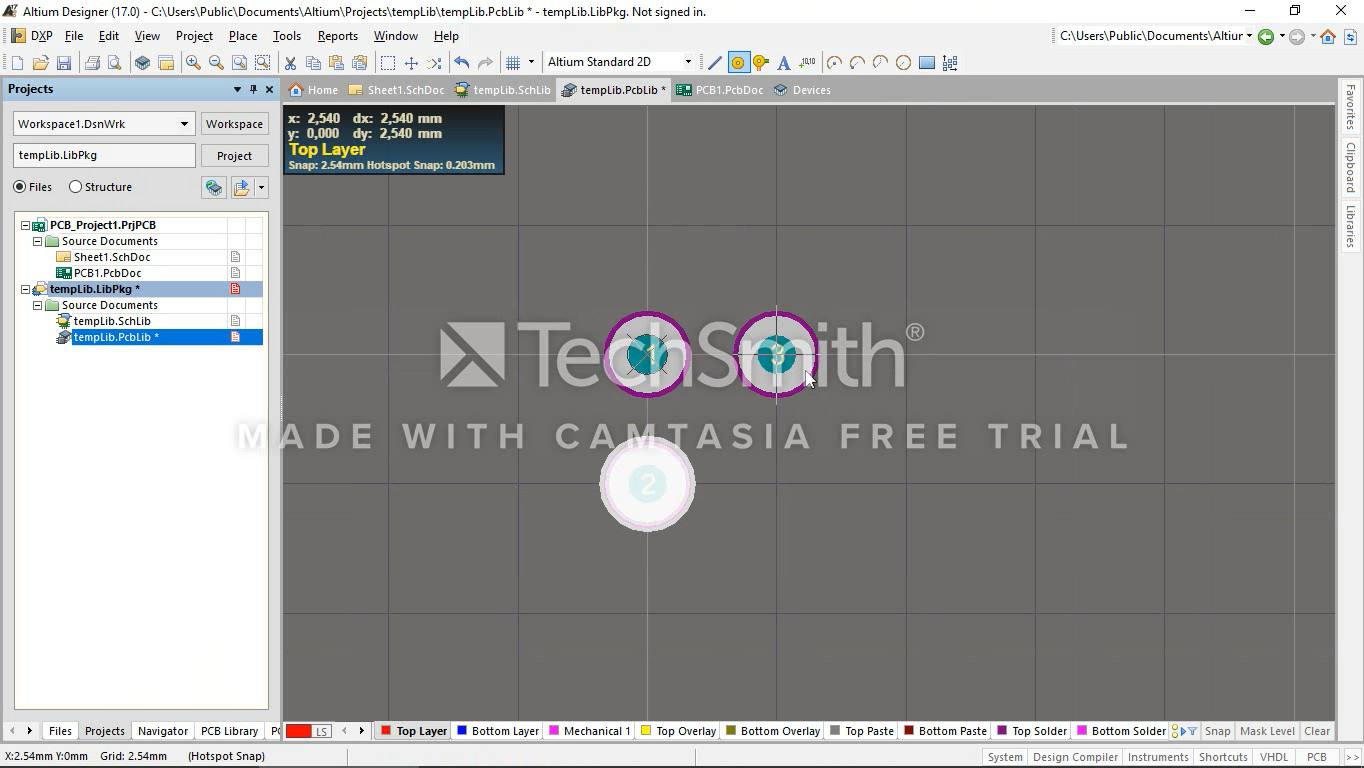Select the Files radio button
This screenshot has height=768, width=1364.
pos(20,187)
